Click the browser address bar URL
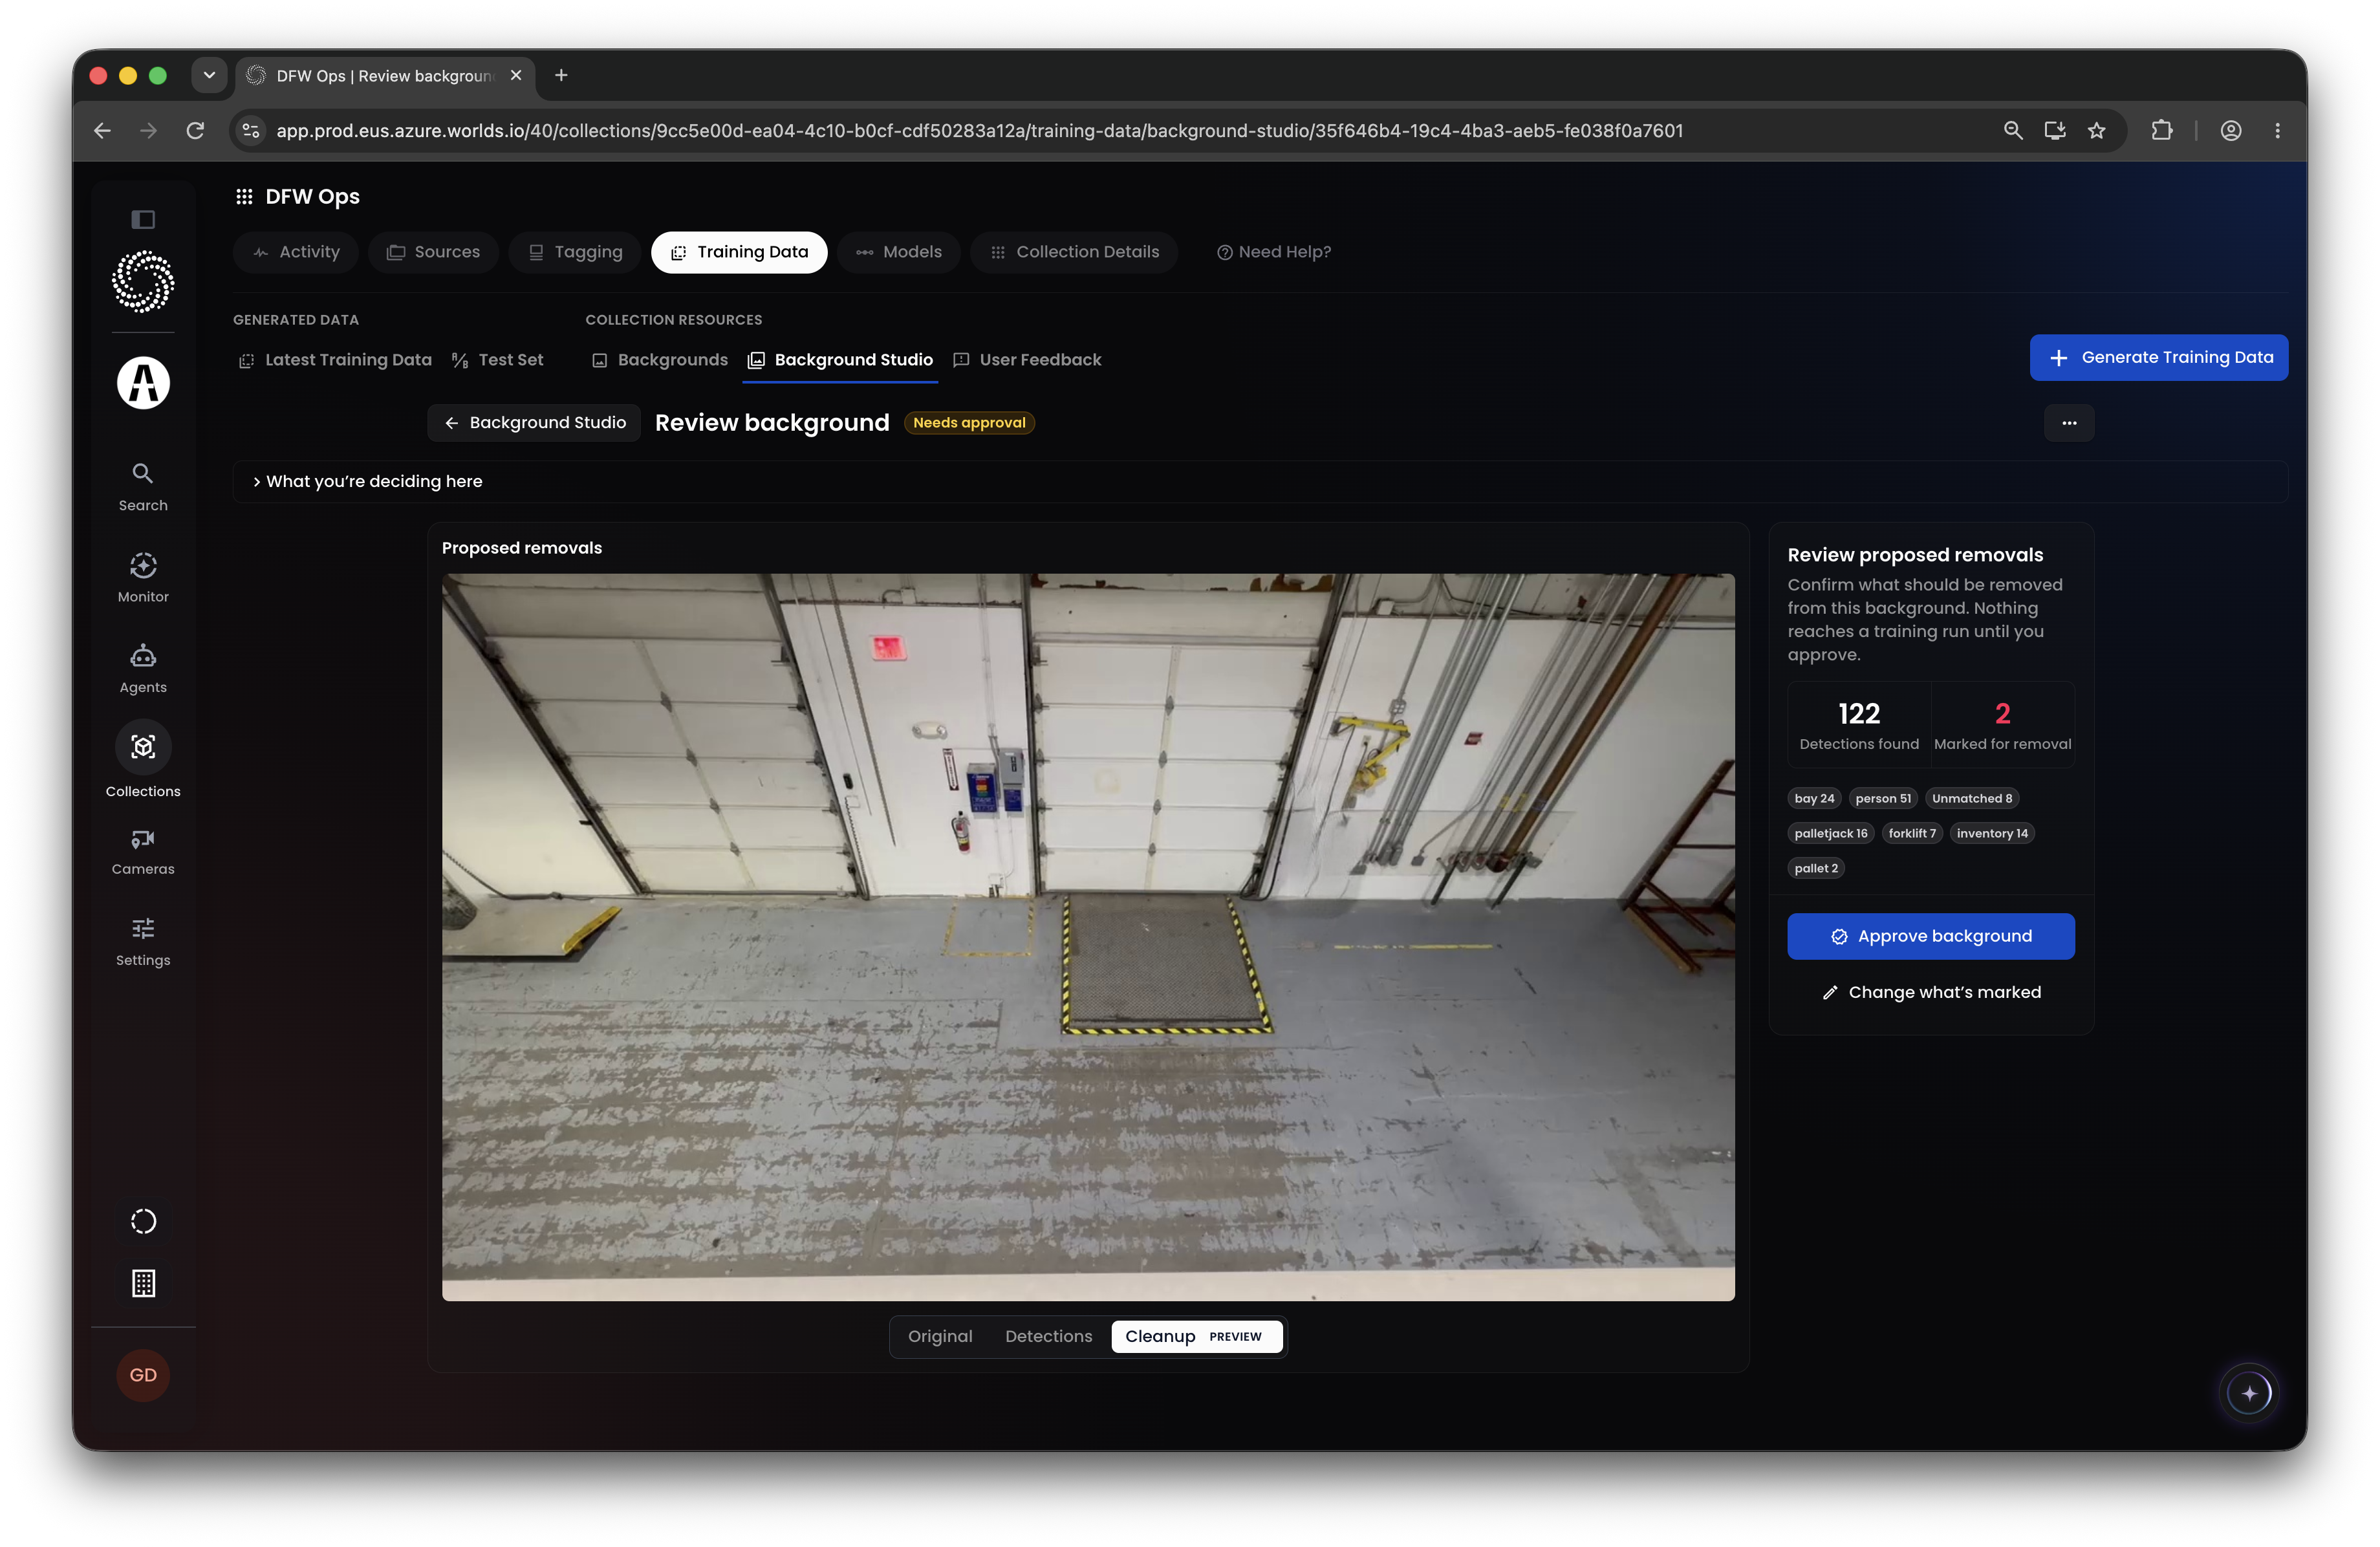This screenshot has height=1547, width=2380. (979, 131)
